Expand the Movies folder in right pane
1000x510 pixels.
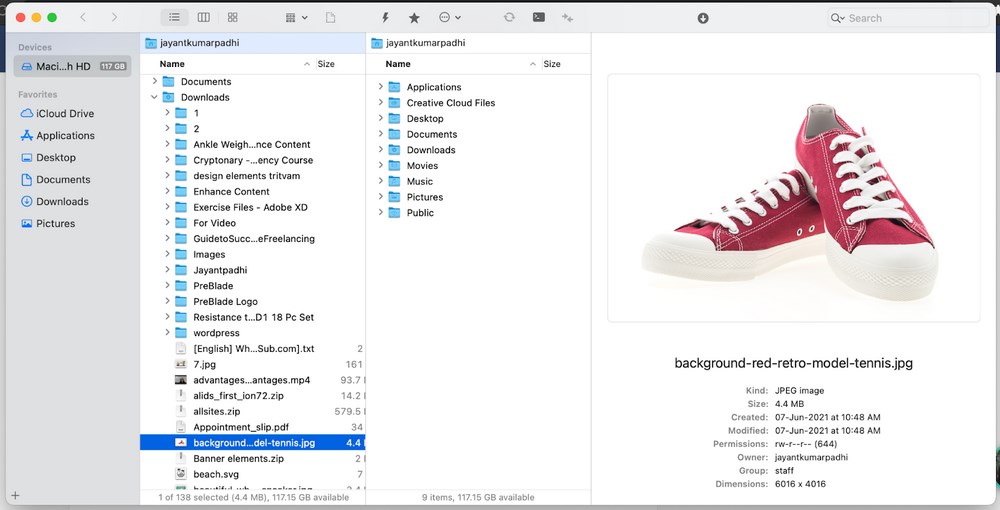(x=381, y=166)
